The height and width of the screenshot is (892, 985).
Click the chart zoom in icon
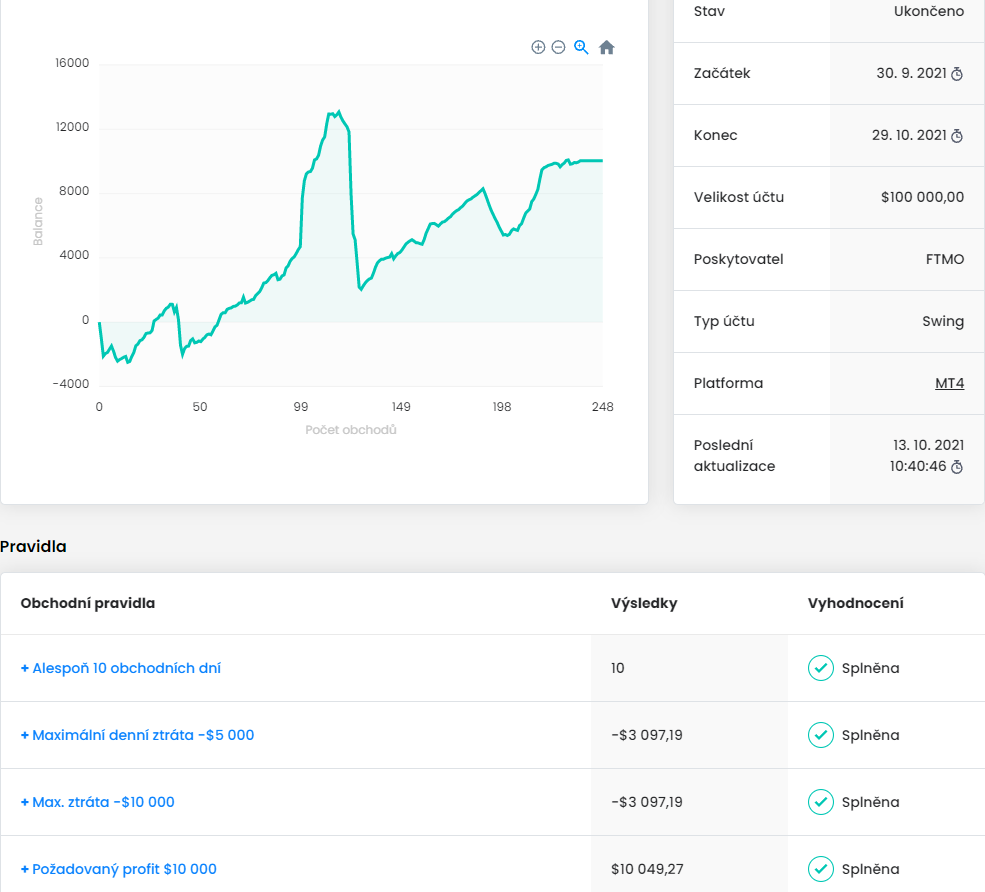[538, 47]
